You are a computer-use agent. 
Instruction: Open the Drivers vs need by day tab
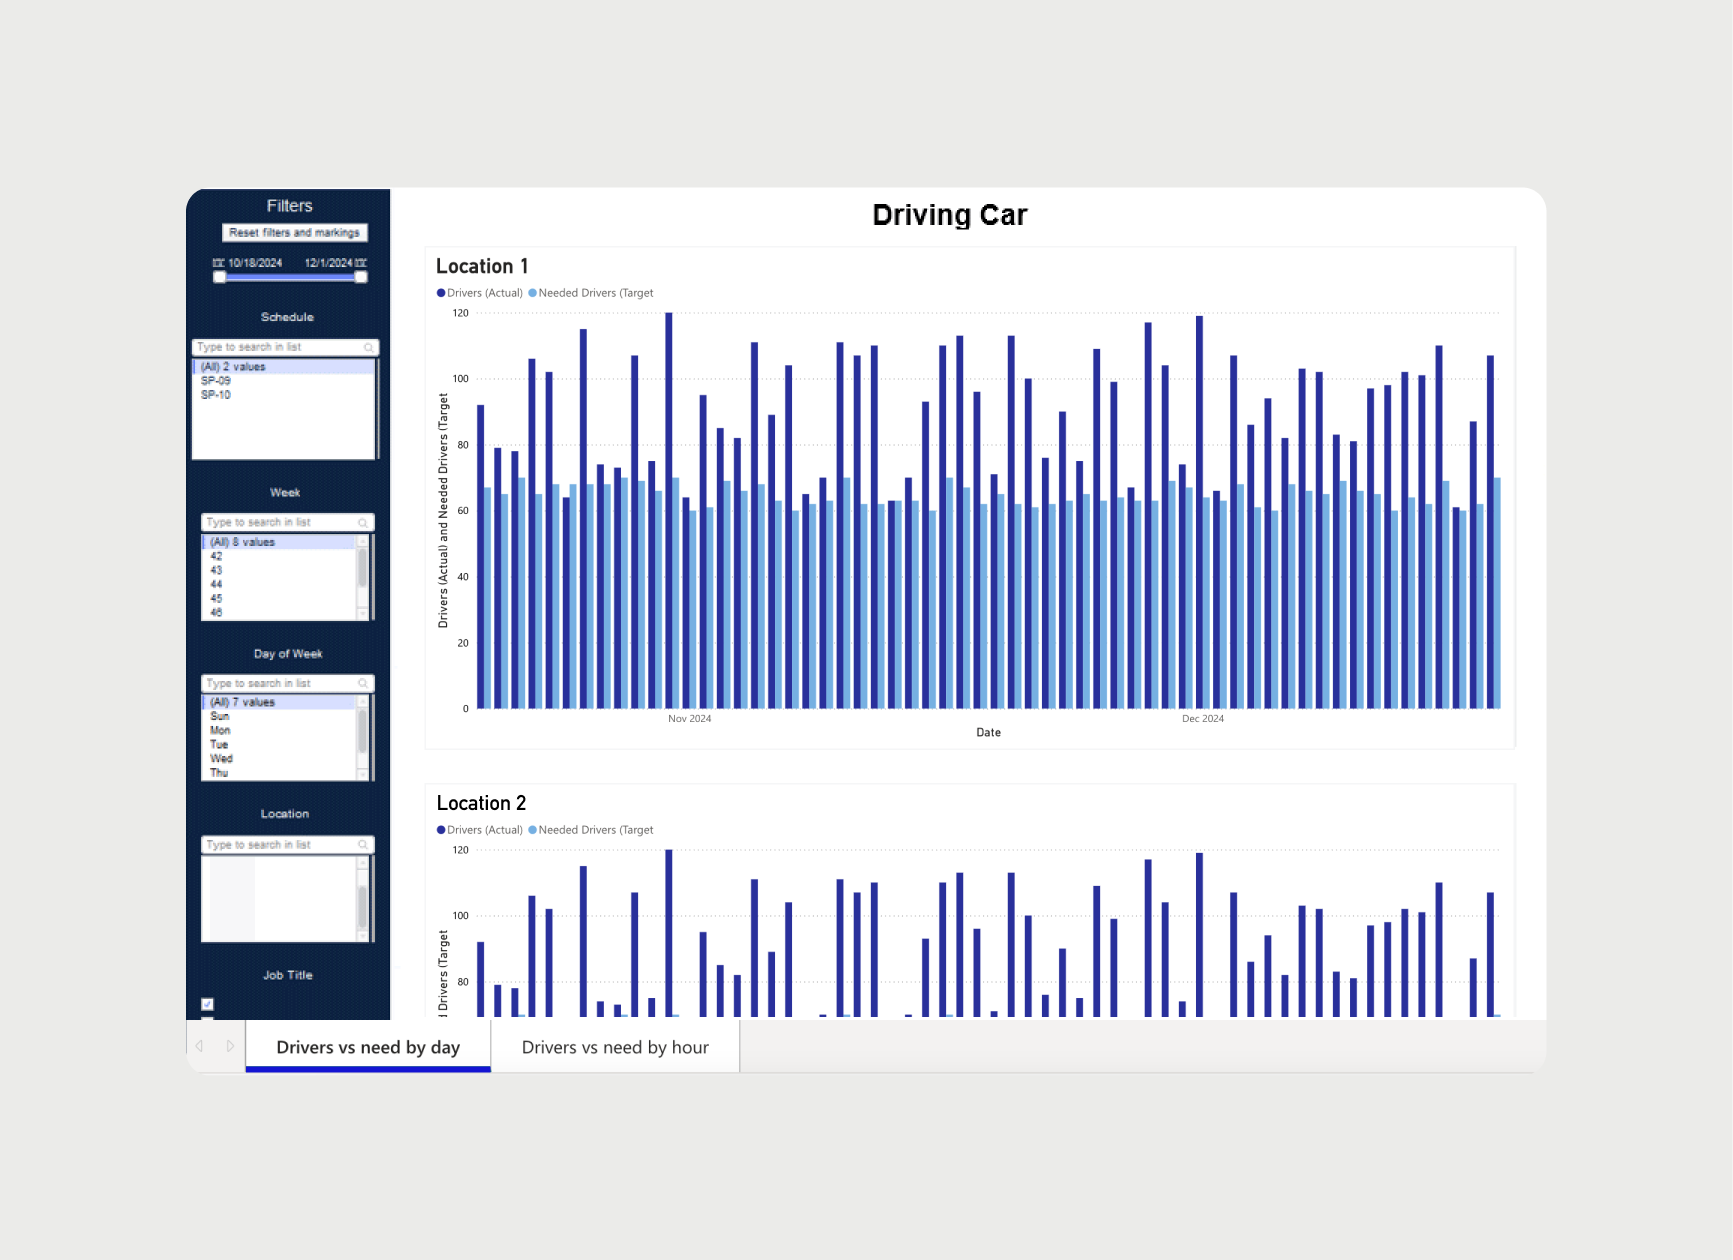(368, 1047)
